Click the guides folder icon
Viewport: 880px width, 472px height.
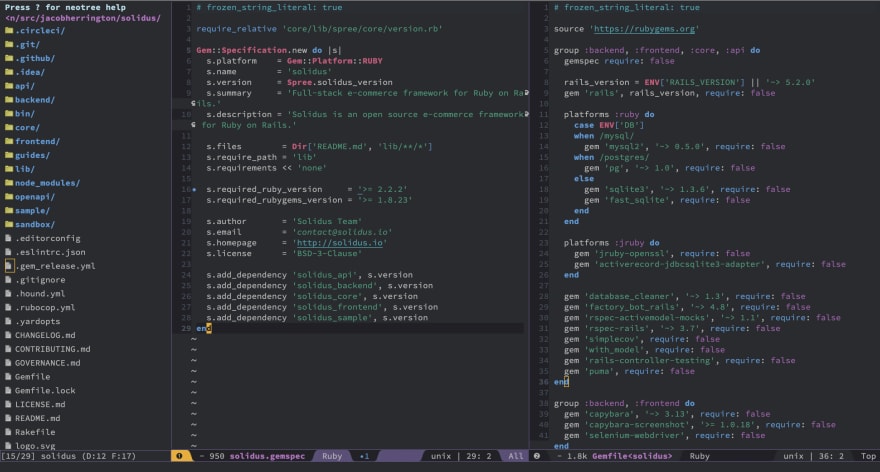point(9,155)
